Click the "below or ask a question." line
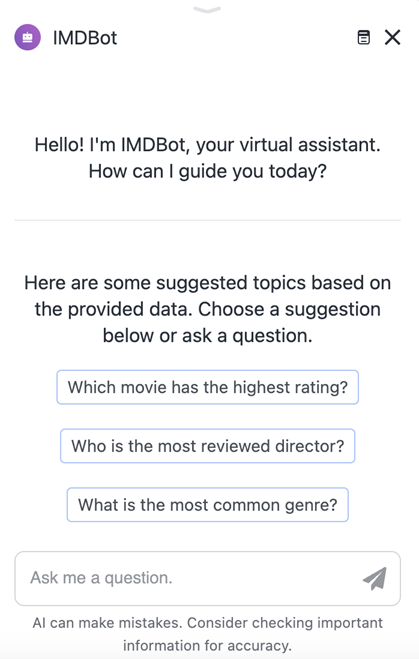 click(208, 335)
